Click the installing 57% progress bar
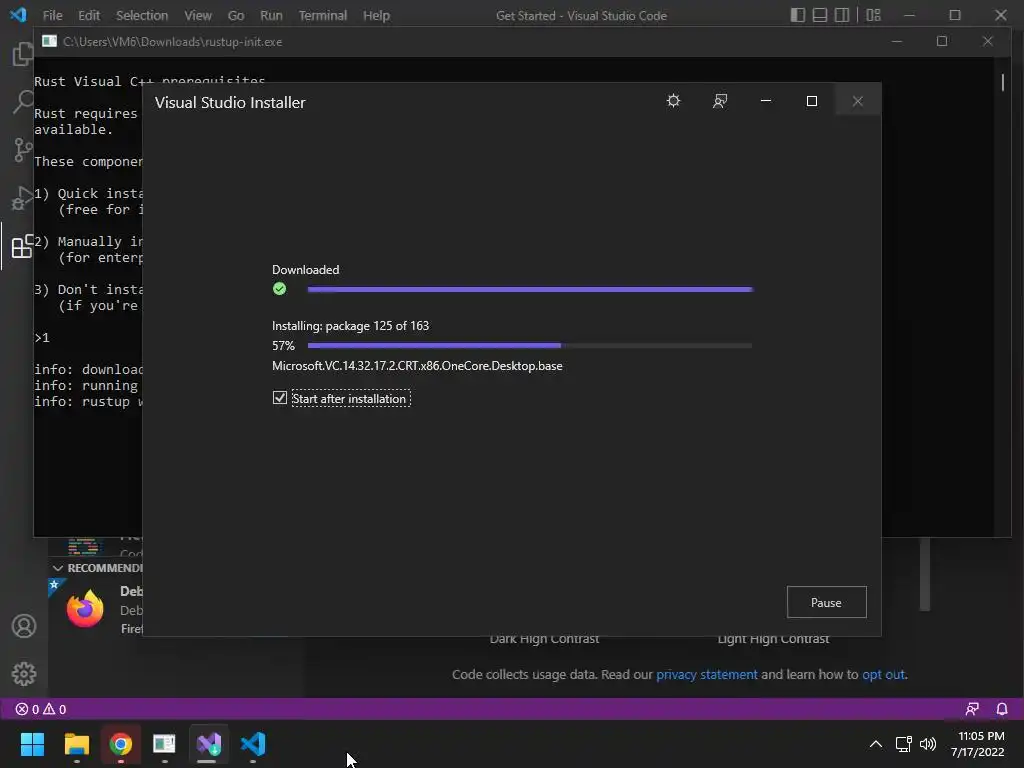 pyautogui.click(x=530, y=345)
